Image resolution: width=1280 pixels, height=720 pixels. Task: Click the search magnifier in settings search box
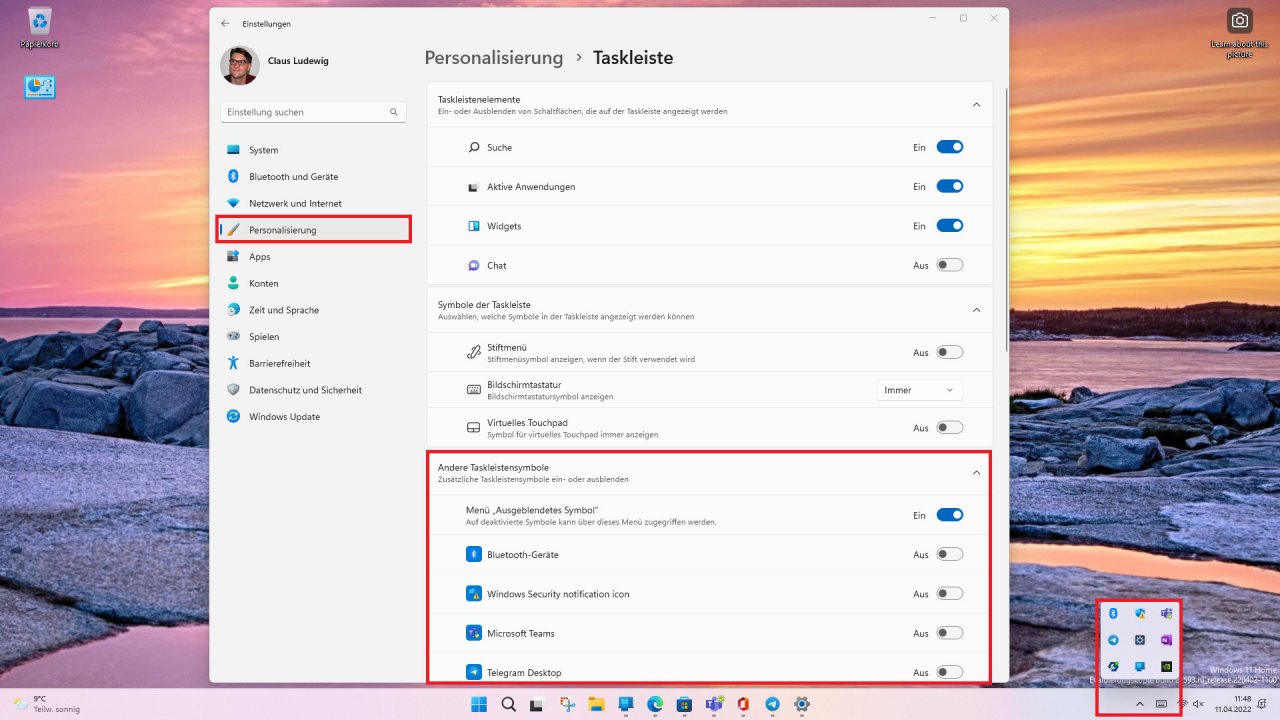click(x=395, y=112)
